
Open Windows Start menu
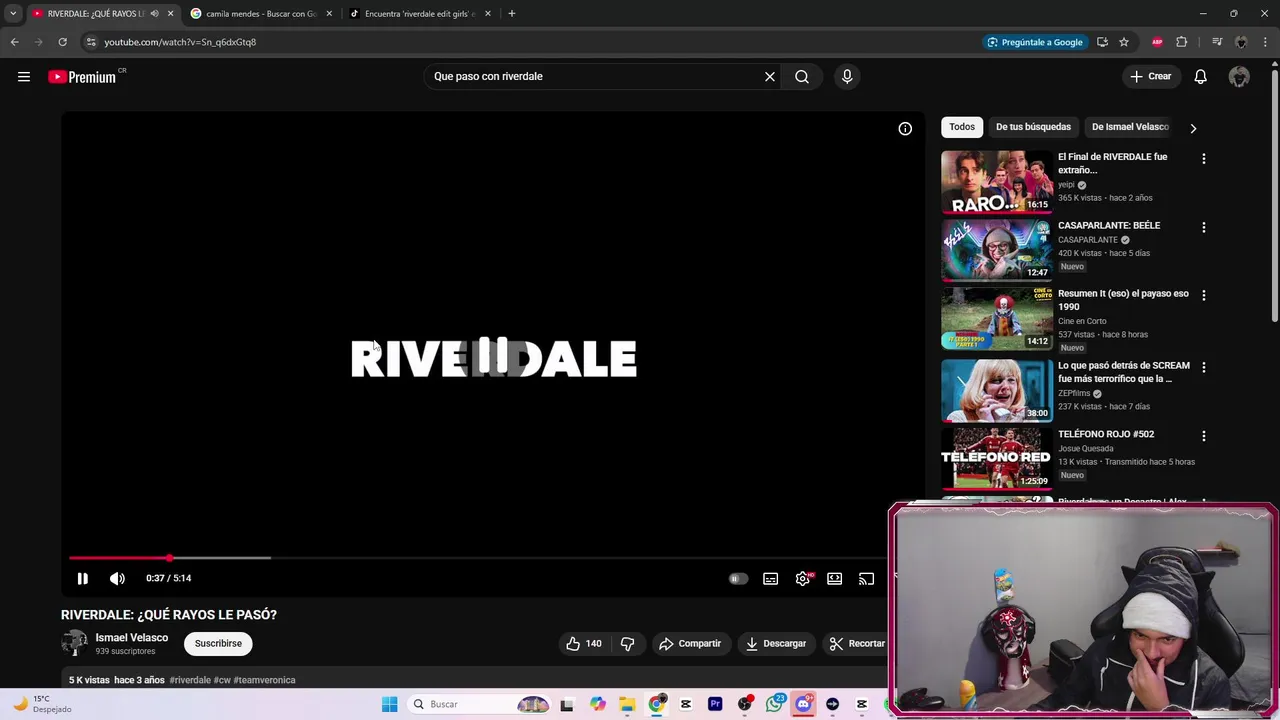[389, 705]
